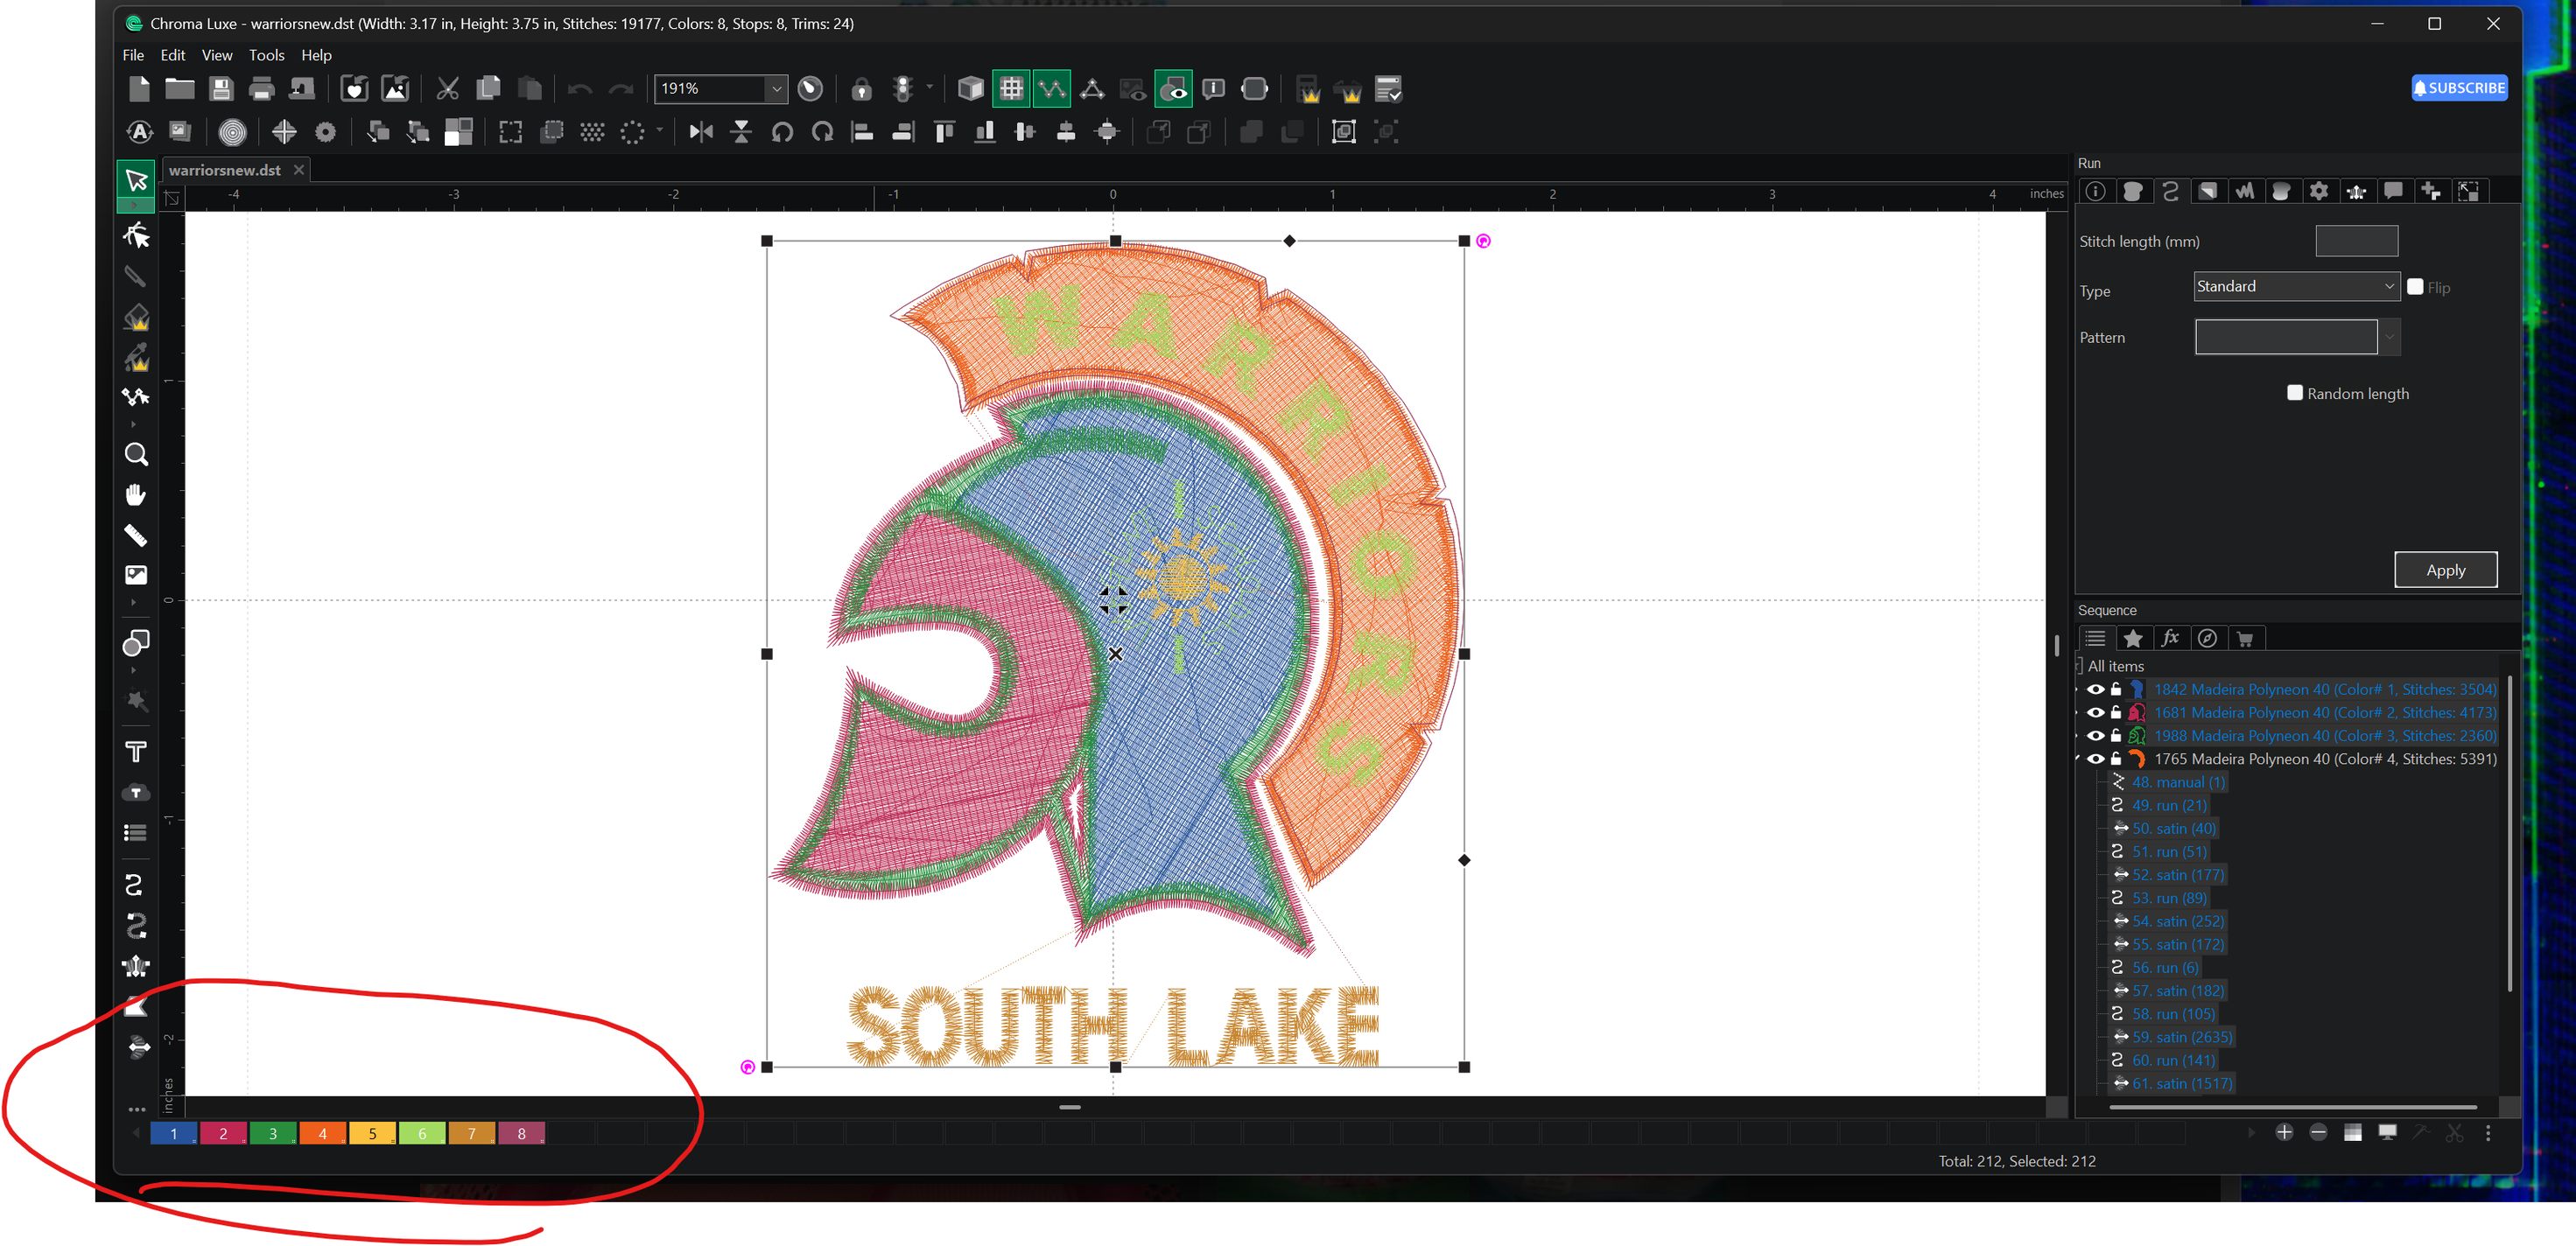Hide the 1681 Madeira Polyneon layer
Screen dimensions: 2576x1246
(x=2095, y=712)
